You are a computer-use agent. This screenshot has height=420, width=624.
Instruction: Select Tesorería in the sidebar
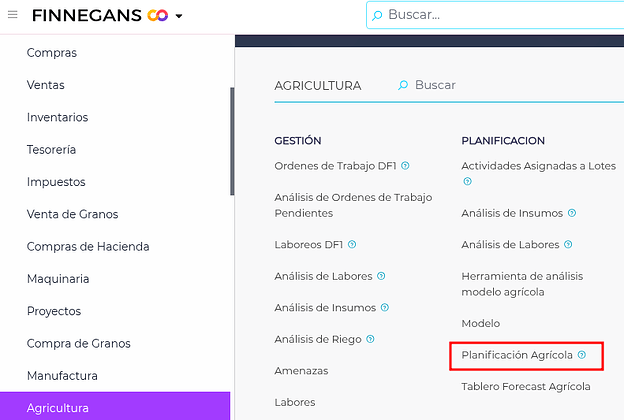point(52,150)
